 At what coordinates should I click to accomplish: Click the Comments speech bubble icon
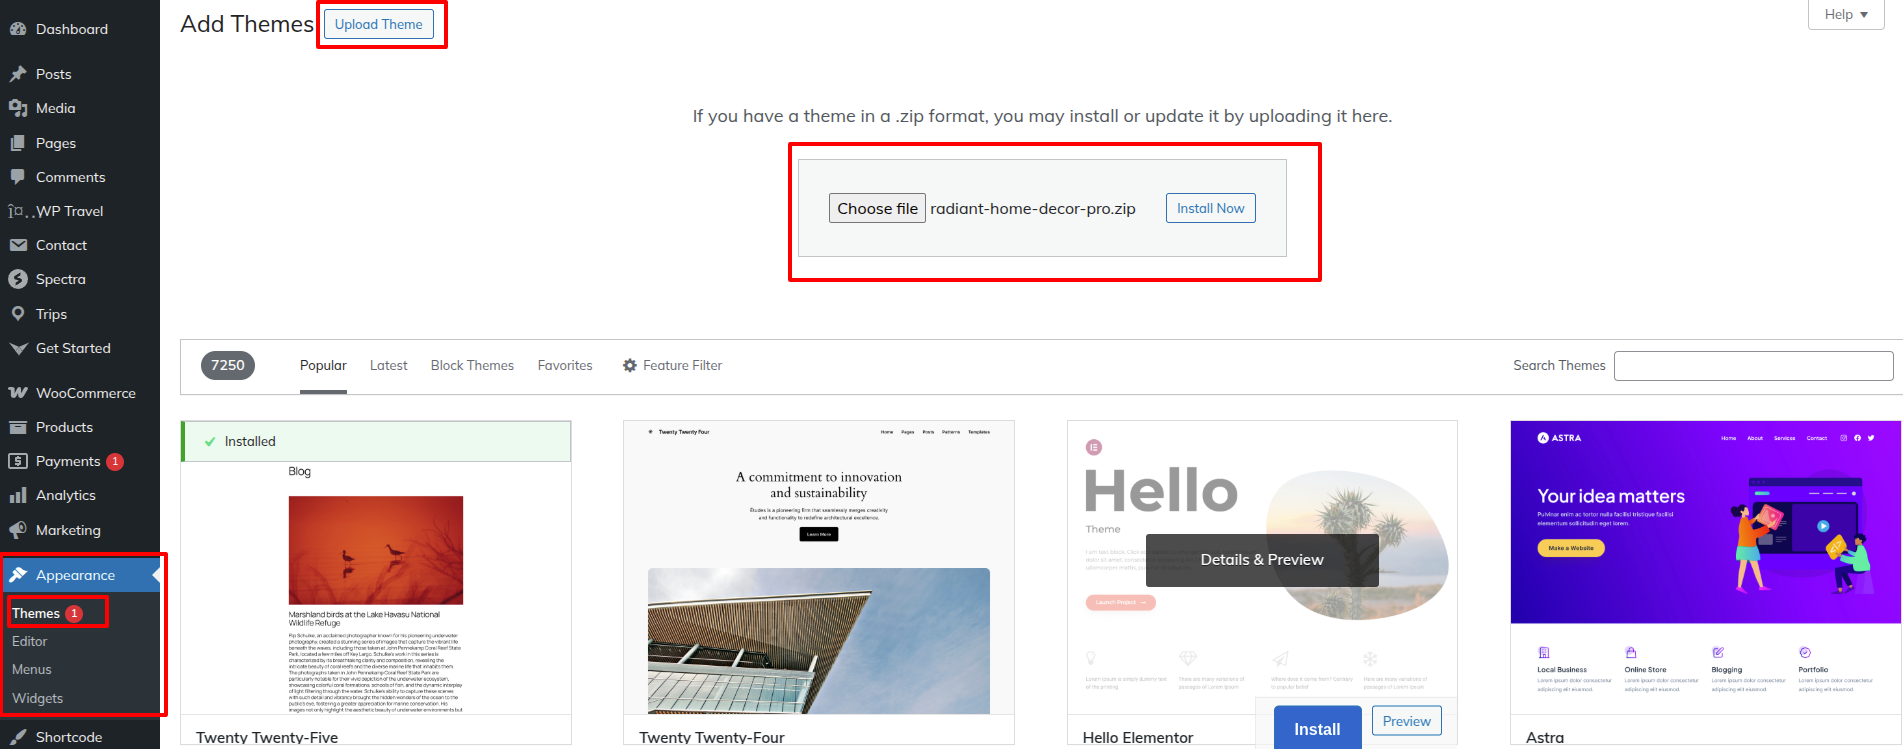18,177
